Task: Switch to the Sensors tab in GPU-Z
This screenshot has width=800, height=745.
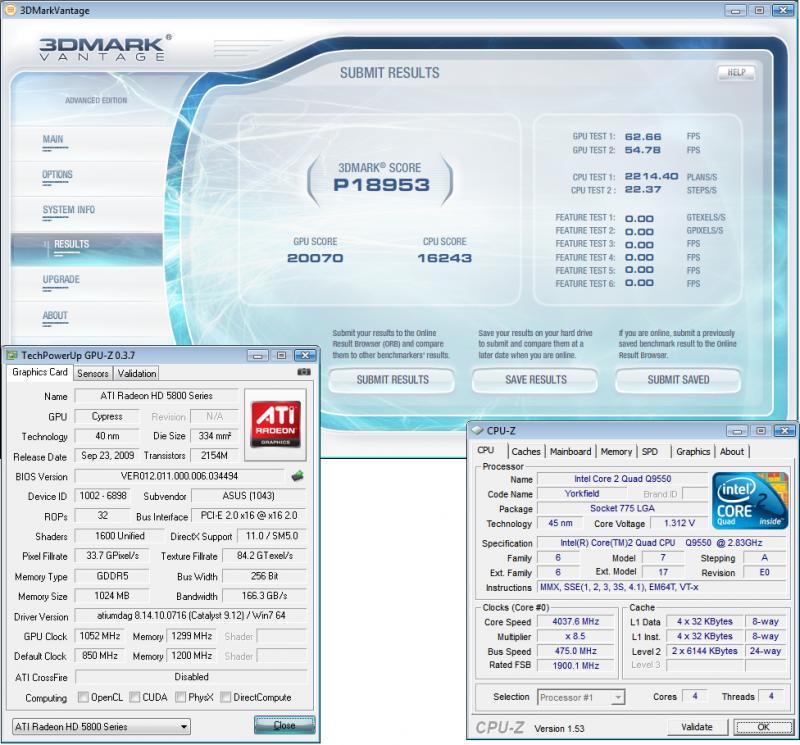Action: (x=93, y=373)
